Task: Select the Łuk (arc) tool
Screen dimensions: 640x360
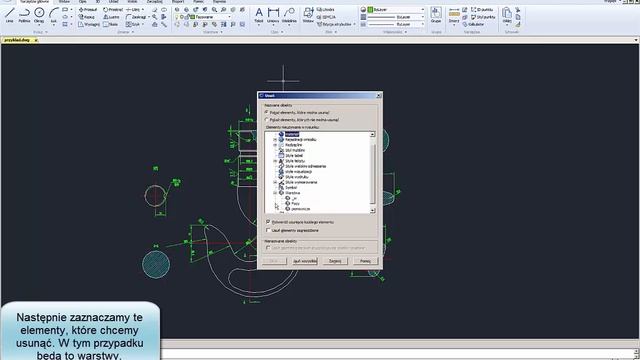Action: [53, 16]
